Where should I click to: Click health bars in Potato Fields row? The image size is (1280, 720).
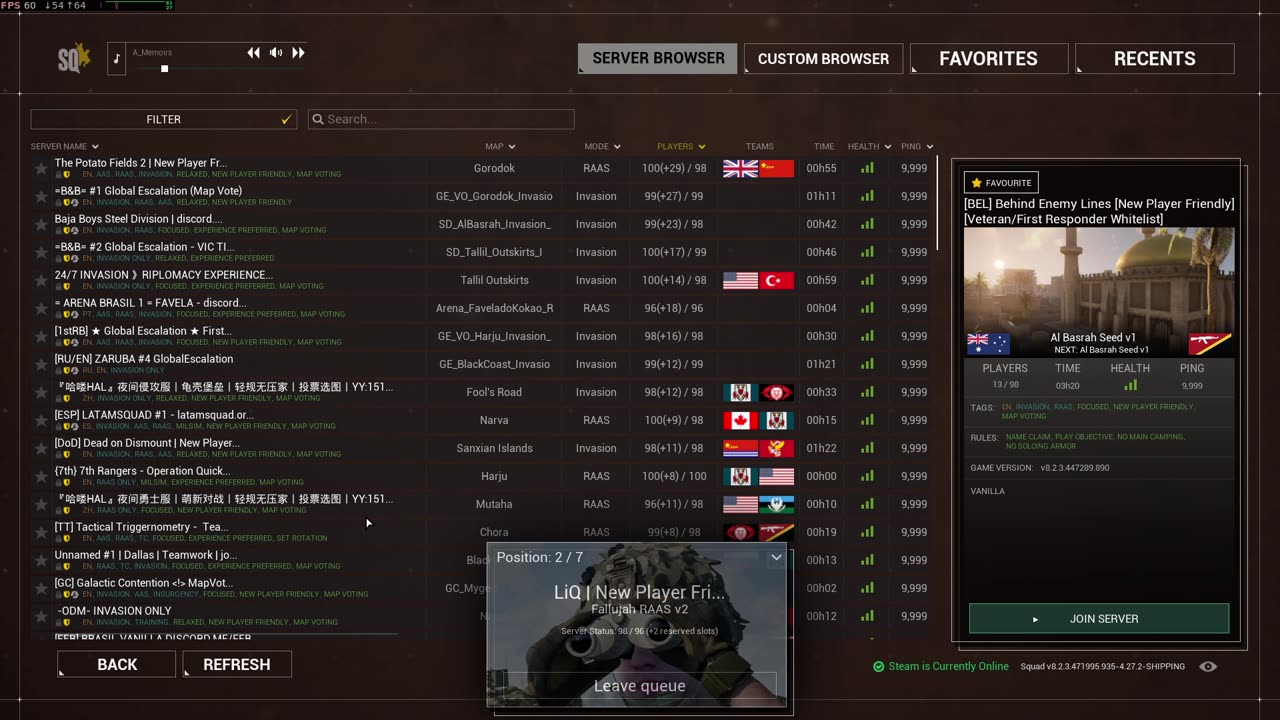(867, 168)
